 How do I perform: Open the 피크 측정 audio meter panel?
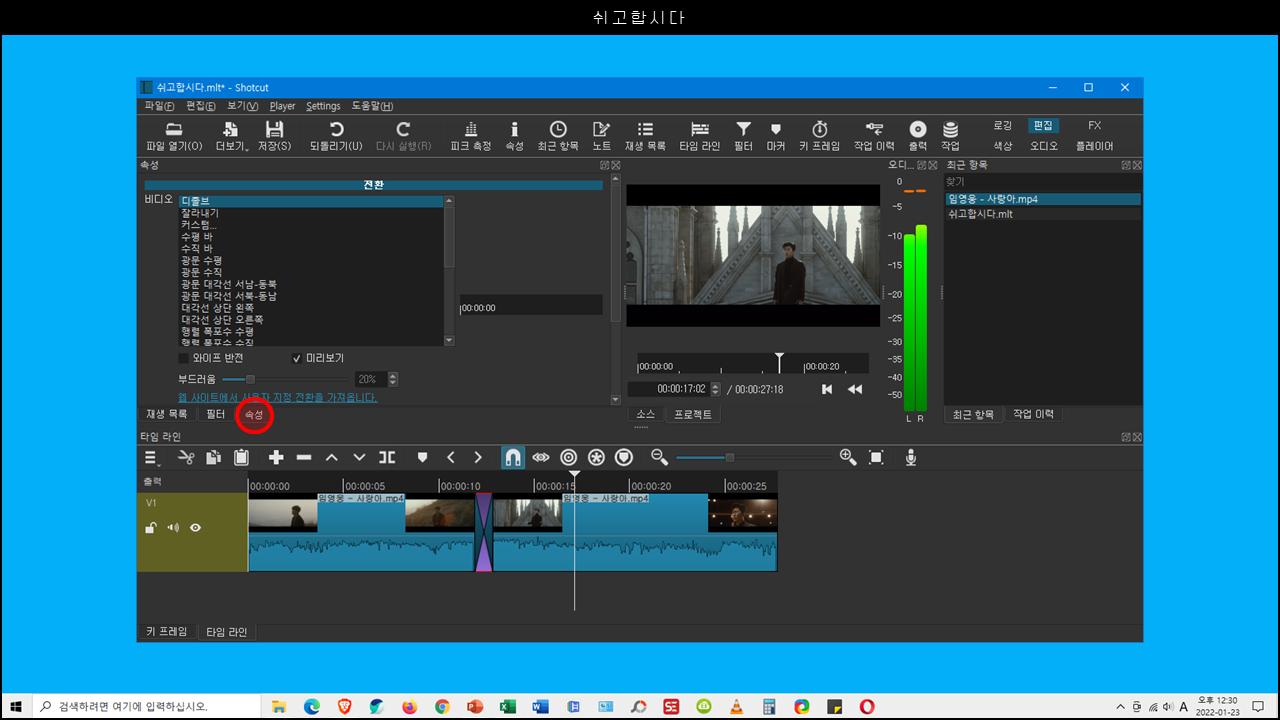click(x=471, y=137)
